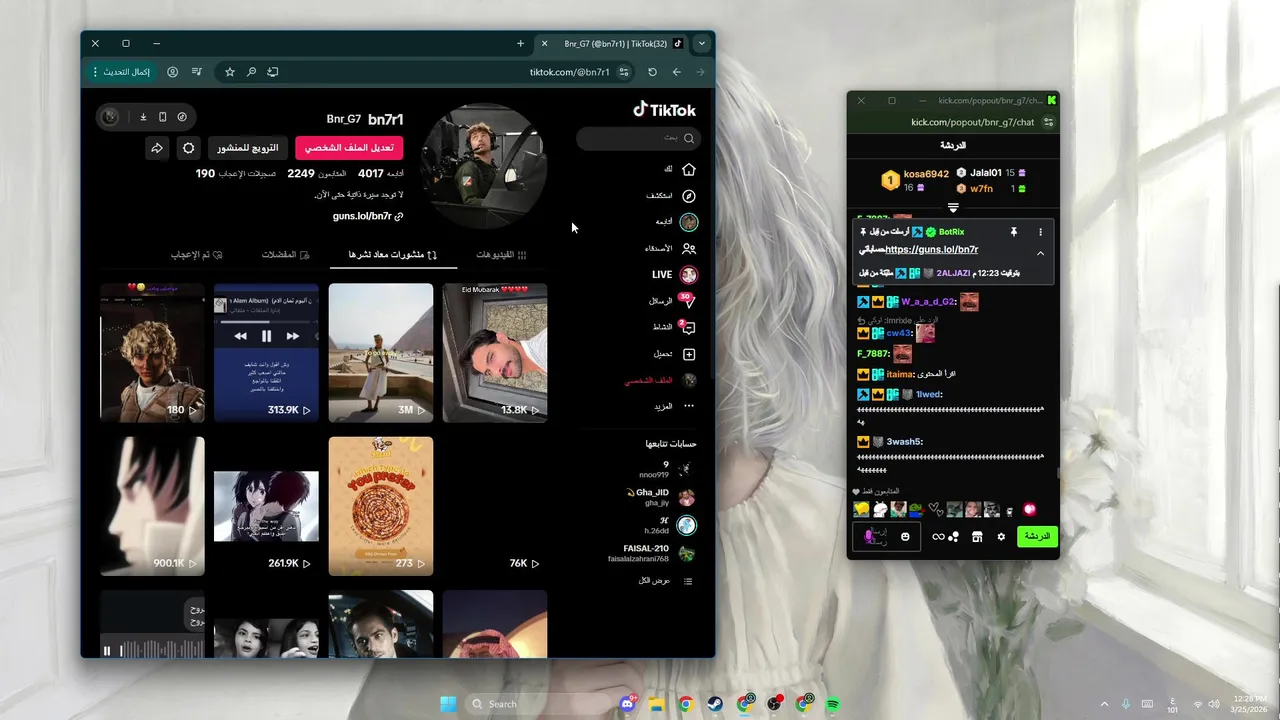Screen dimensions: 1280x720
Task: Open Messages (الرسائل) in TikTok sidebar
Action: click(672, 300)
